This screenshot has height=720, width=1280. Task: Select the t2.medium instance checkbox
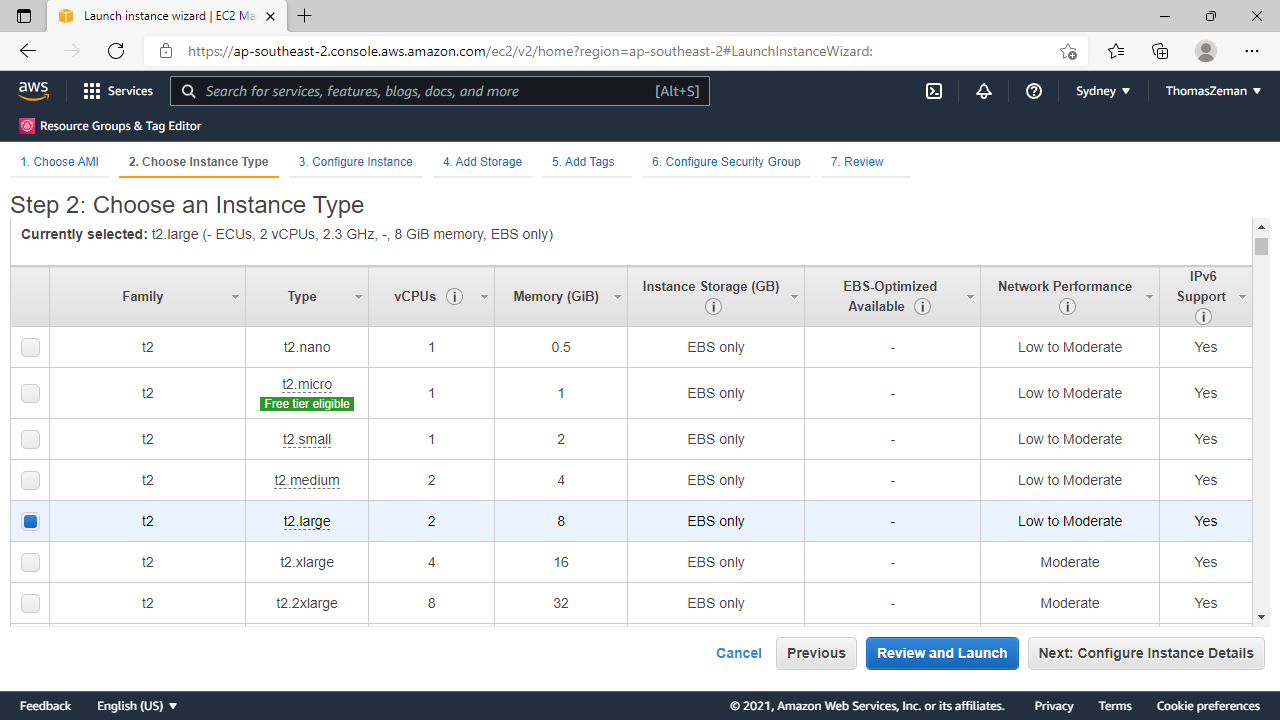(30, 480)
